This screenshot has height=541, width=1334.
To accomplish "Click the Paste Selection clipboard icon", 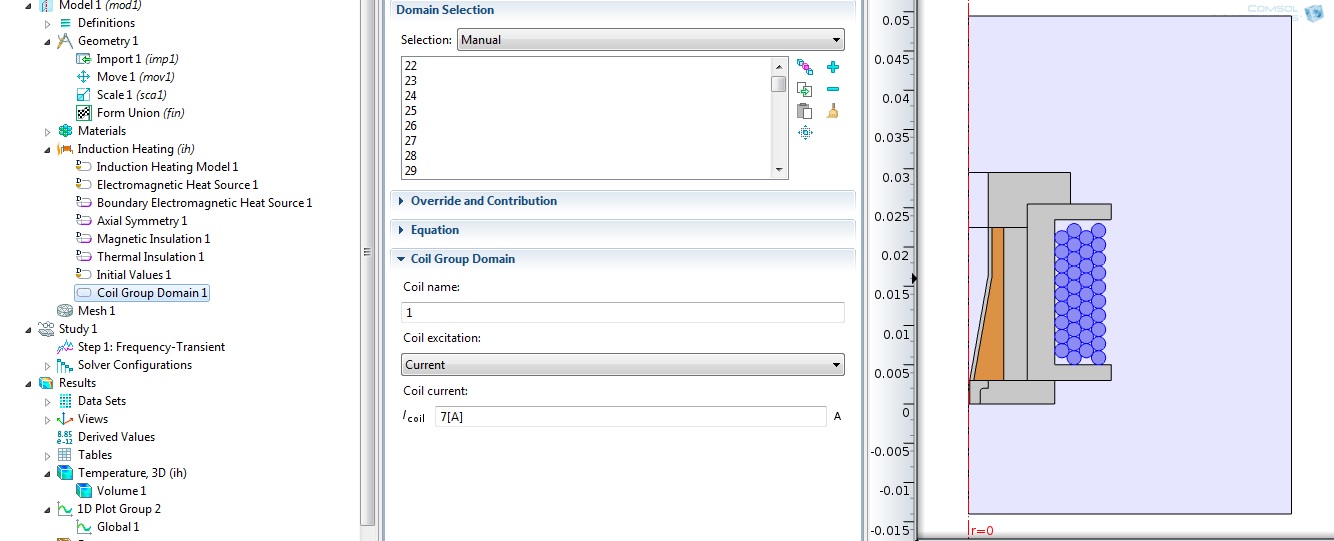I will coord(805,112).
